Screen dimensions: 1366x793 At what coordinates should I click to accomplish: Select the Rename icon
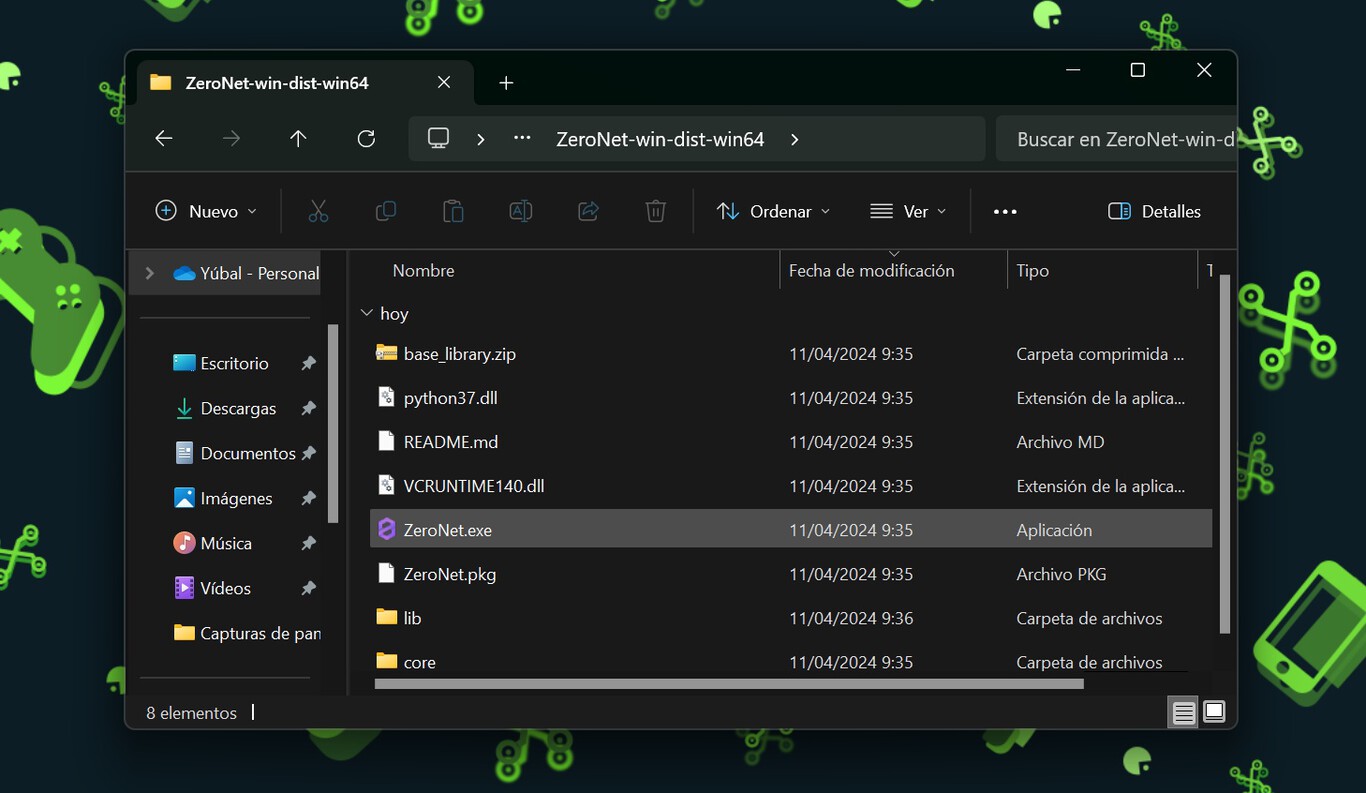[520, 211]
